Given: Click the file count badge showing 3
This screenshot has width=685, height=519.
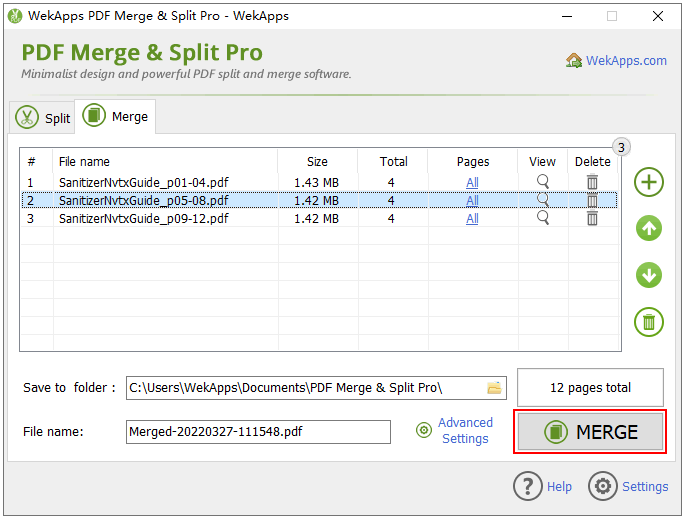Looking at the screenshot, I should pyautogui.click(x=621, y=148).
